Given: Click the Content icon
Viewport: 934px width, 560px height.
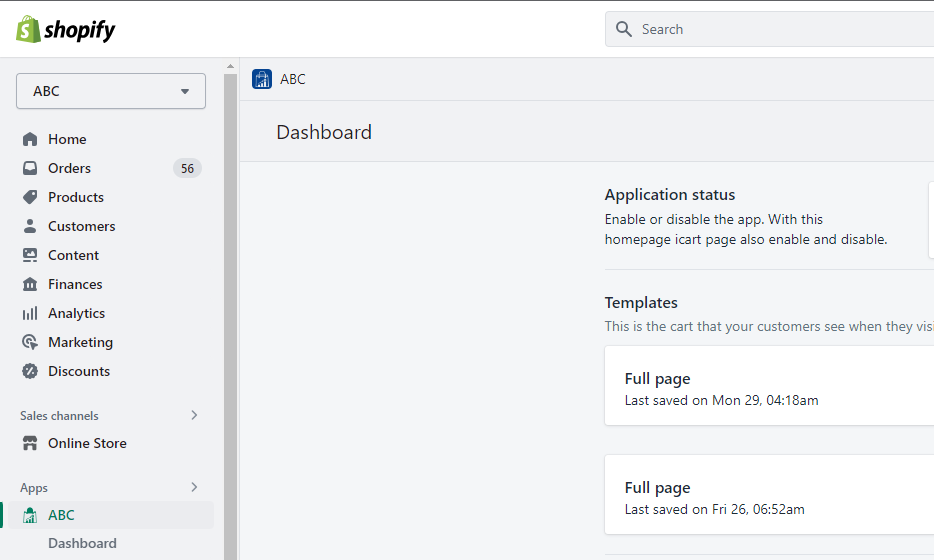Looking at the screenshot, I should [30, 255].
